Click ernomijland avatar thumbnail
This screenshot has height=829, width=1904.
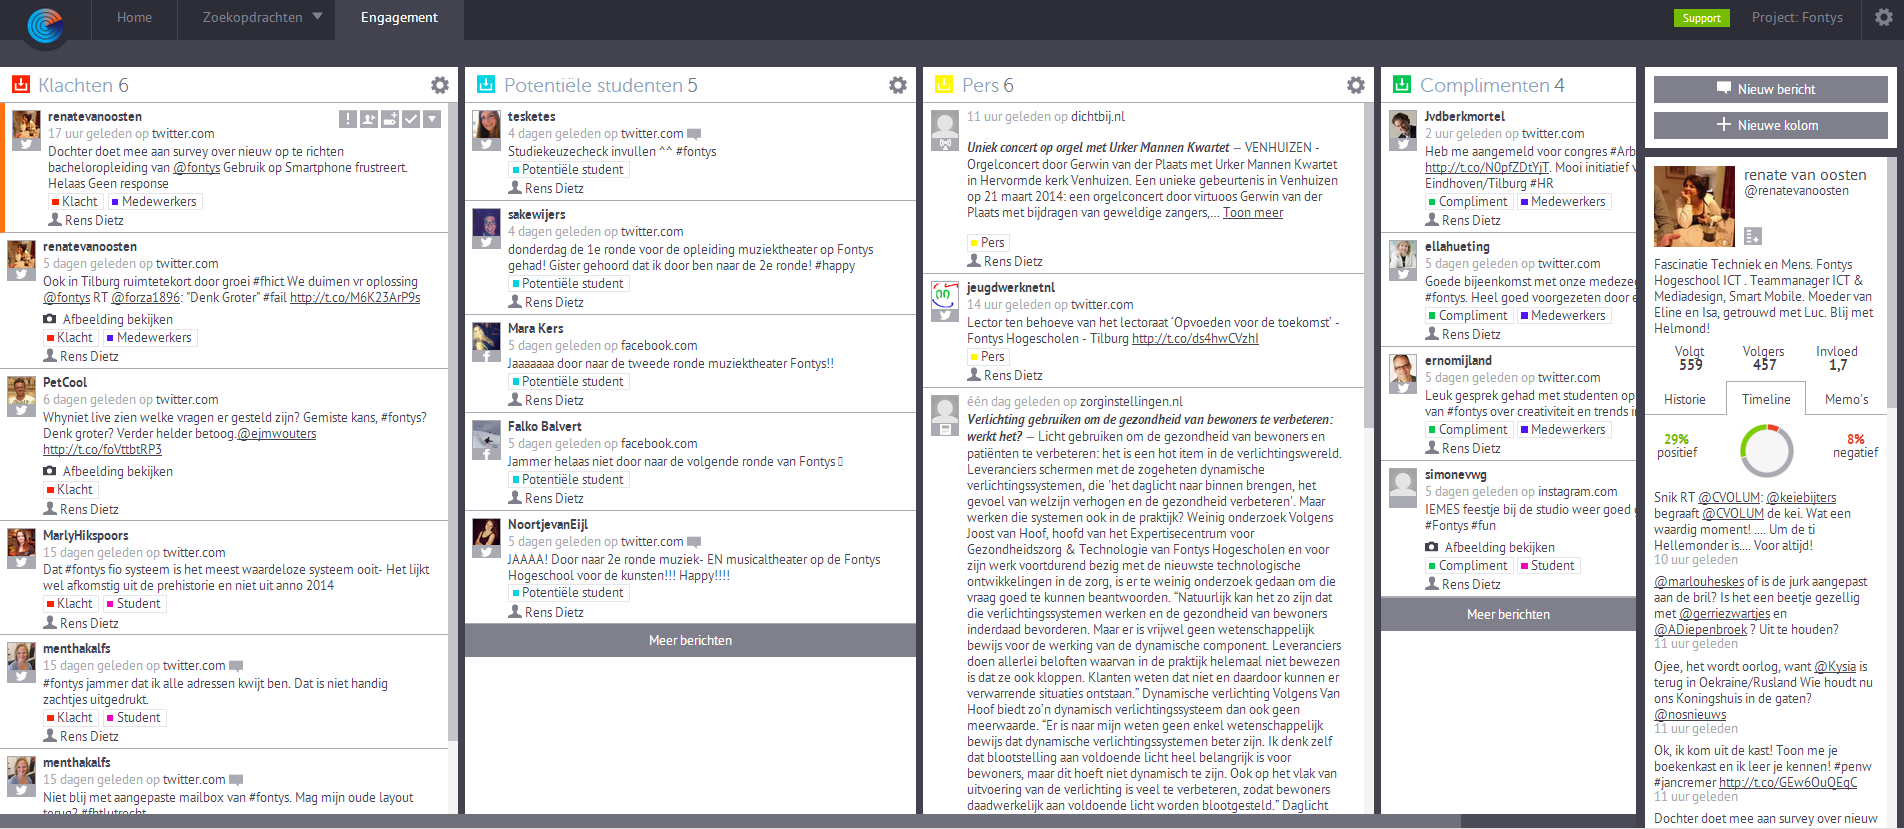pyautogui.click(x=1403, y=374)
